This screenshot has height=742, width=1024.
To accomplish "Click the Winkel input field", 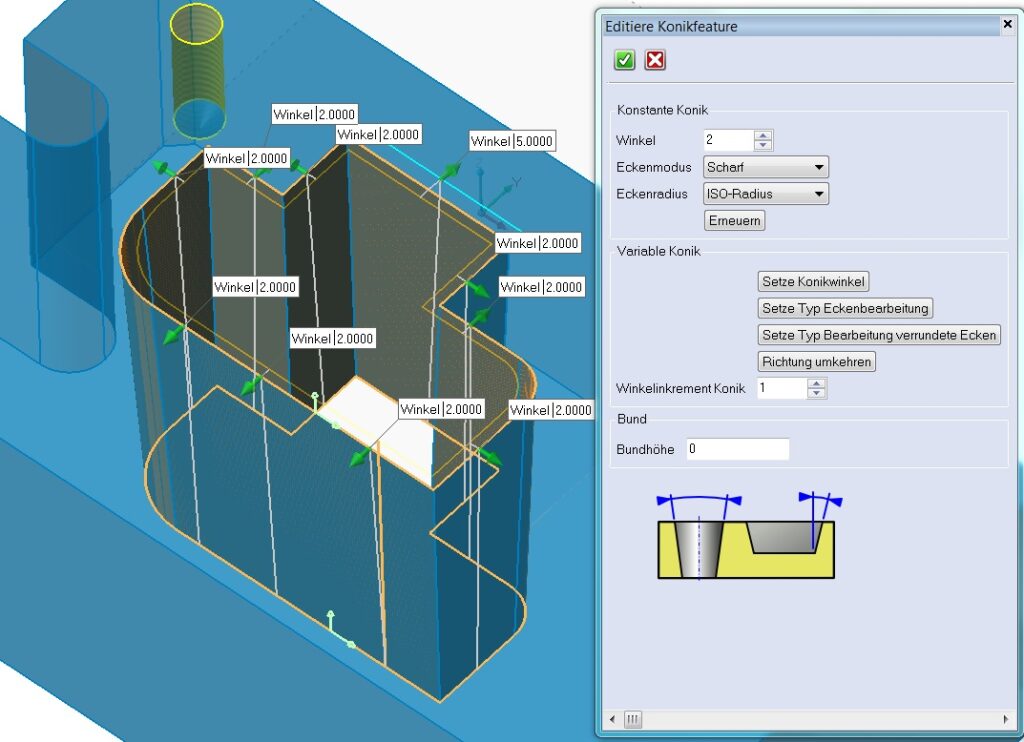I will pos(729,140).
